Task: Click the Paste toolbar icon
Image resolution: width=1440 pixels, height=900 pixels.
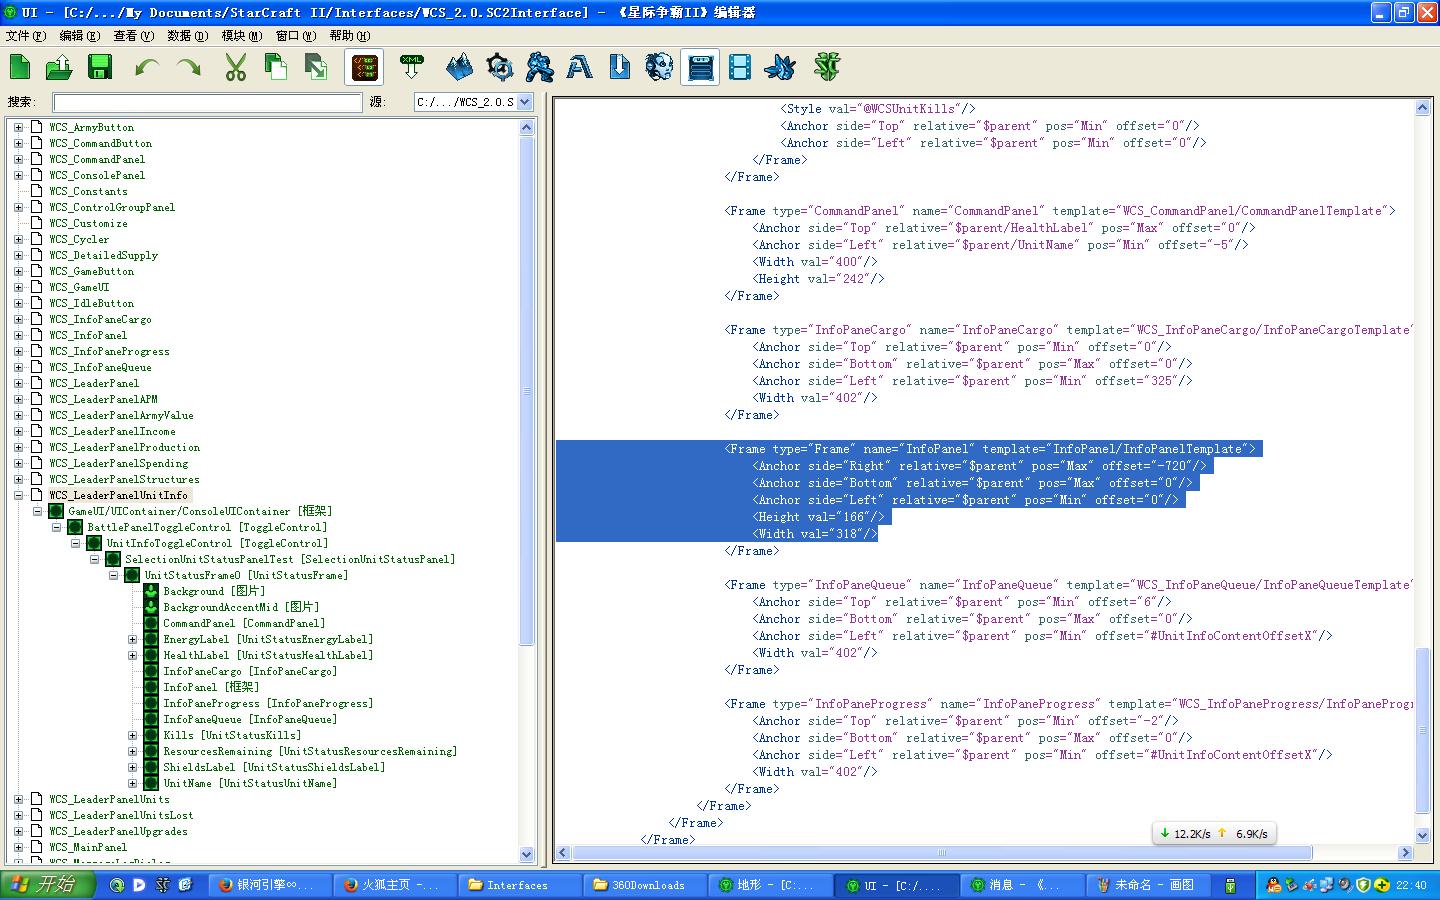Action: (x=316, y=67)
